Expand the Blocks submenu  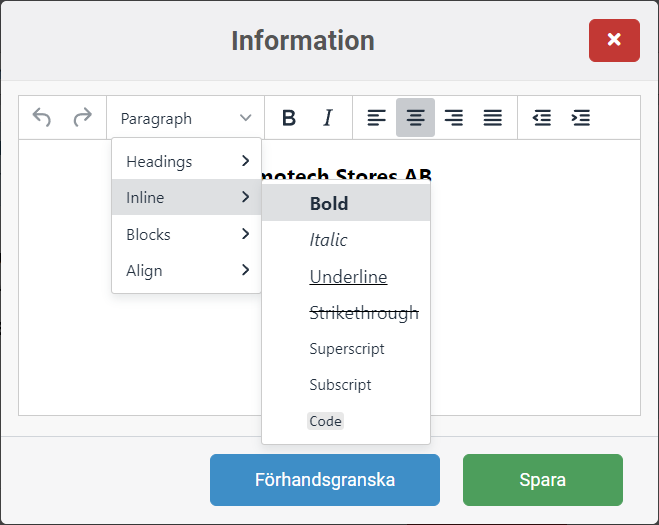[x=186, y=234]
